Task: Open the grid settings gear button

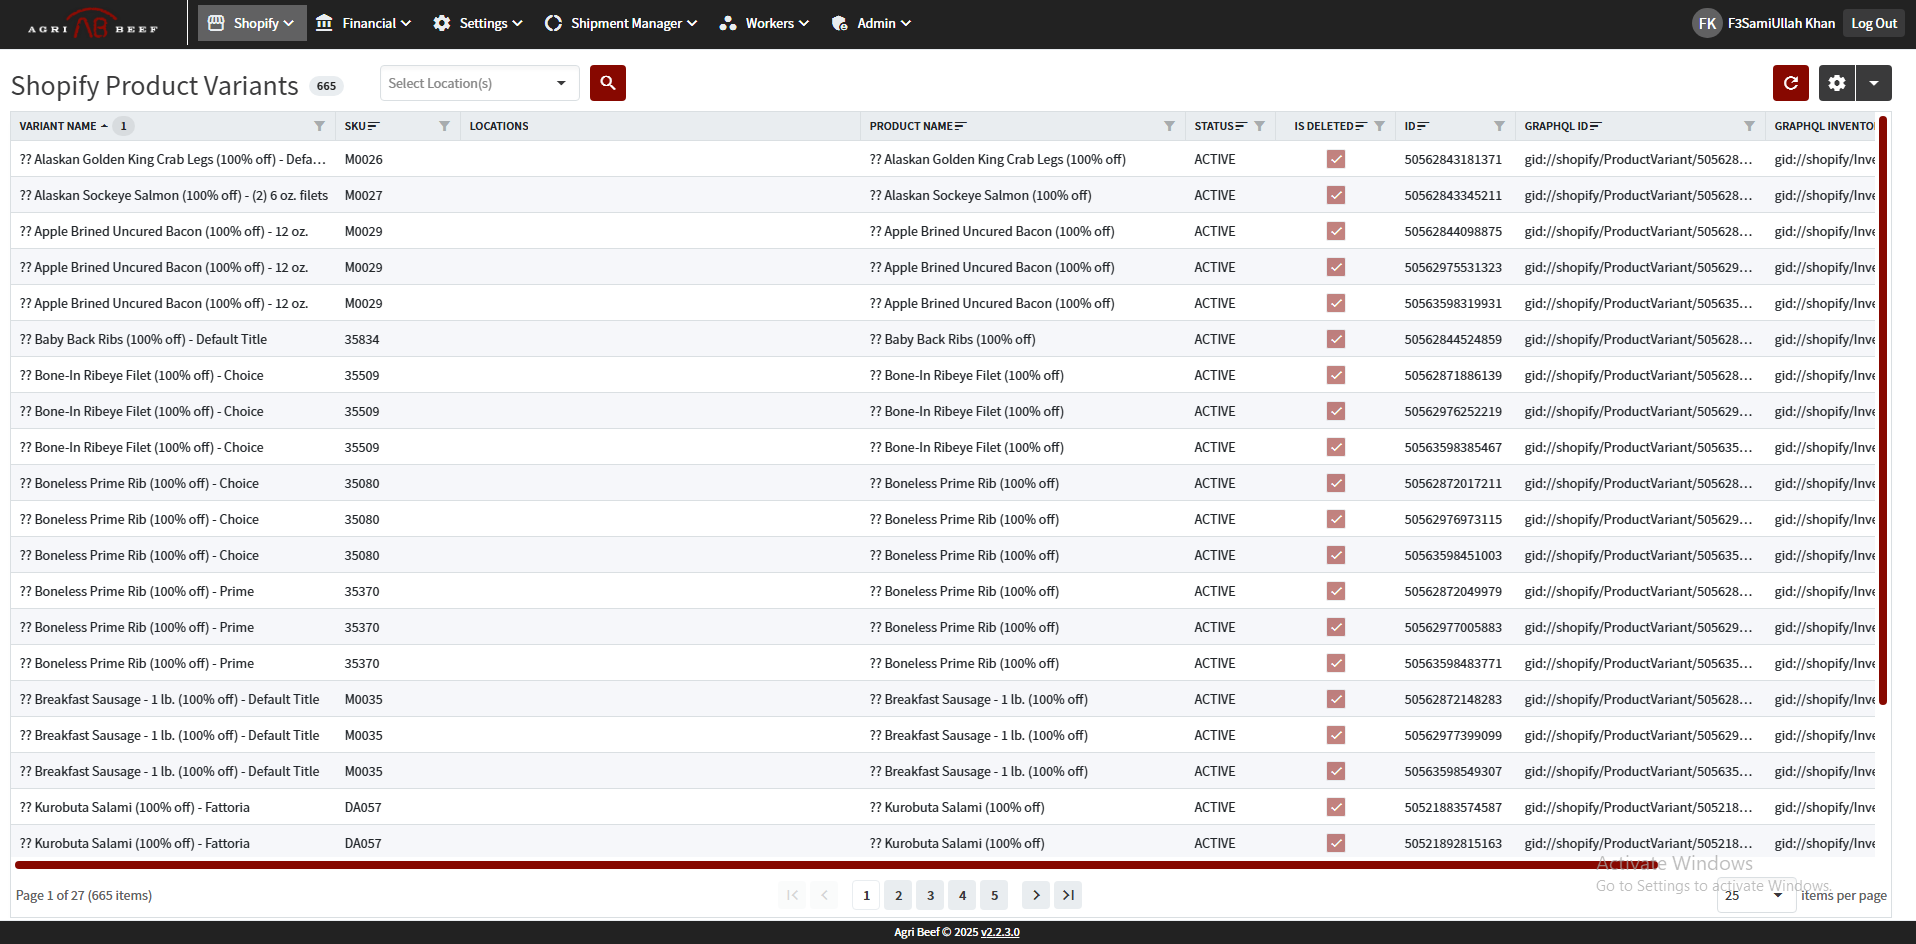Action: click(1836, 83)
